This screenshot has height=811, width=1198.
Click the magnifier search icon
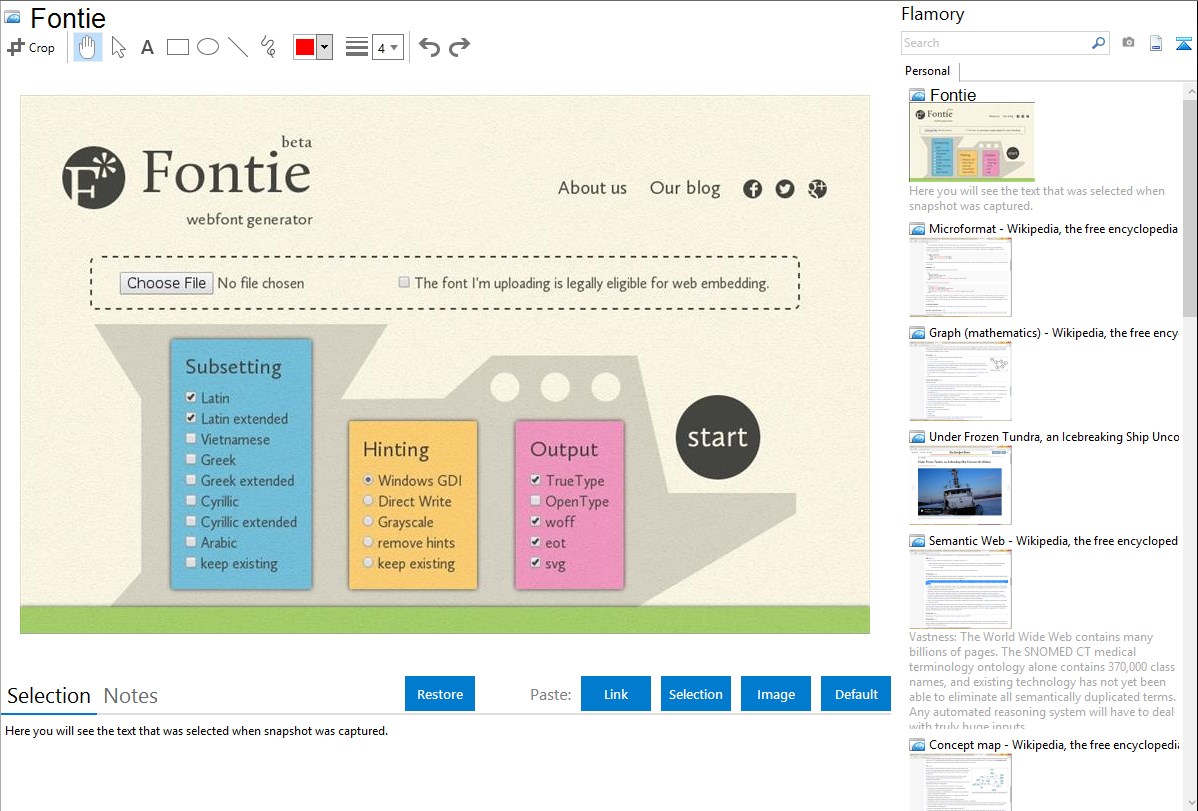pyautogui.click(x=1098, y=43)
